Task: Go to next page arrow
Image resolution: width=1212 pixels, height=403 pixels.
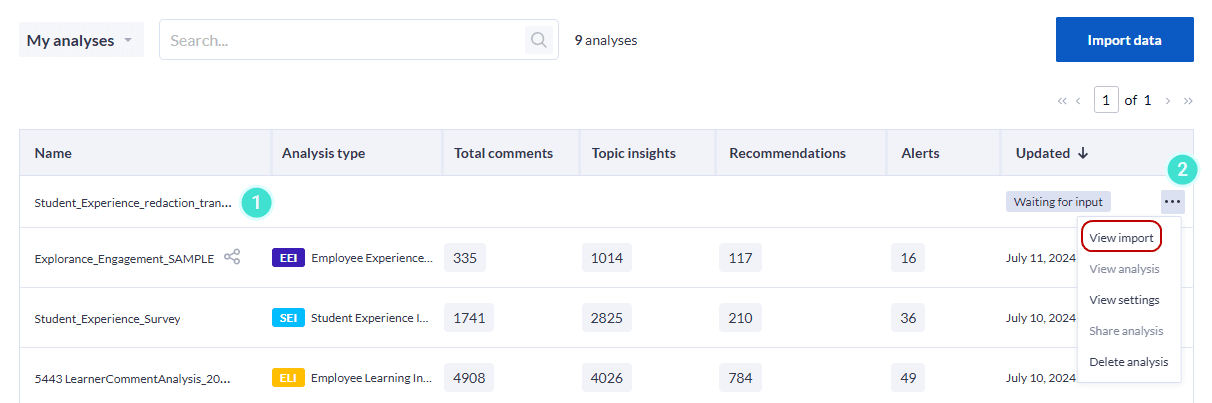Action: [1168, 101]
